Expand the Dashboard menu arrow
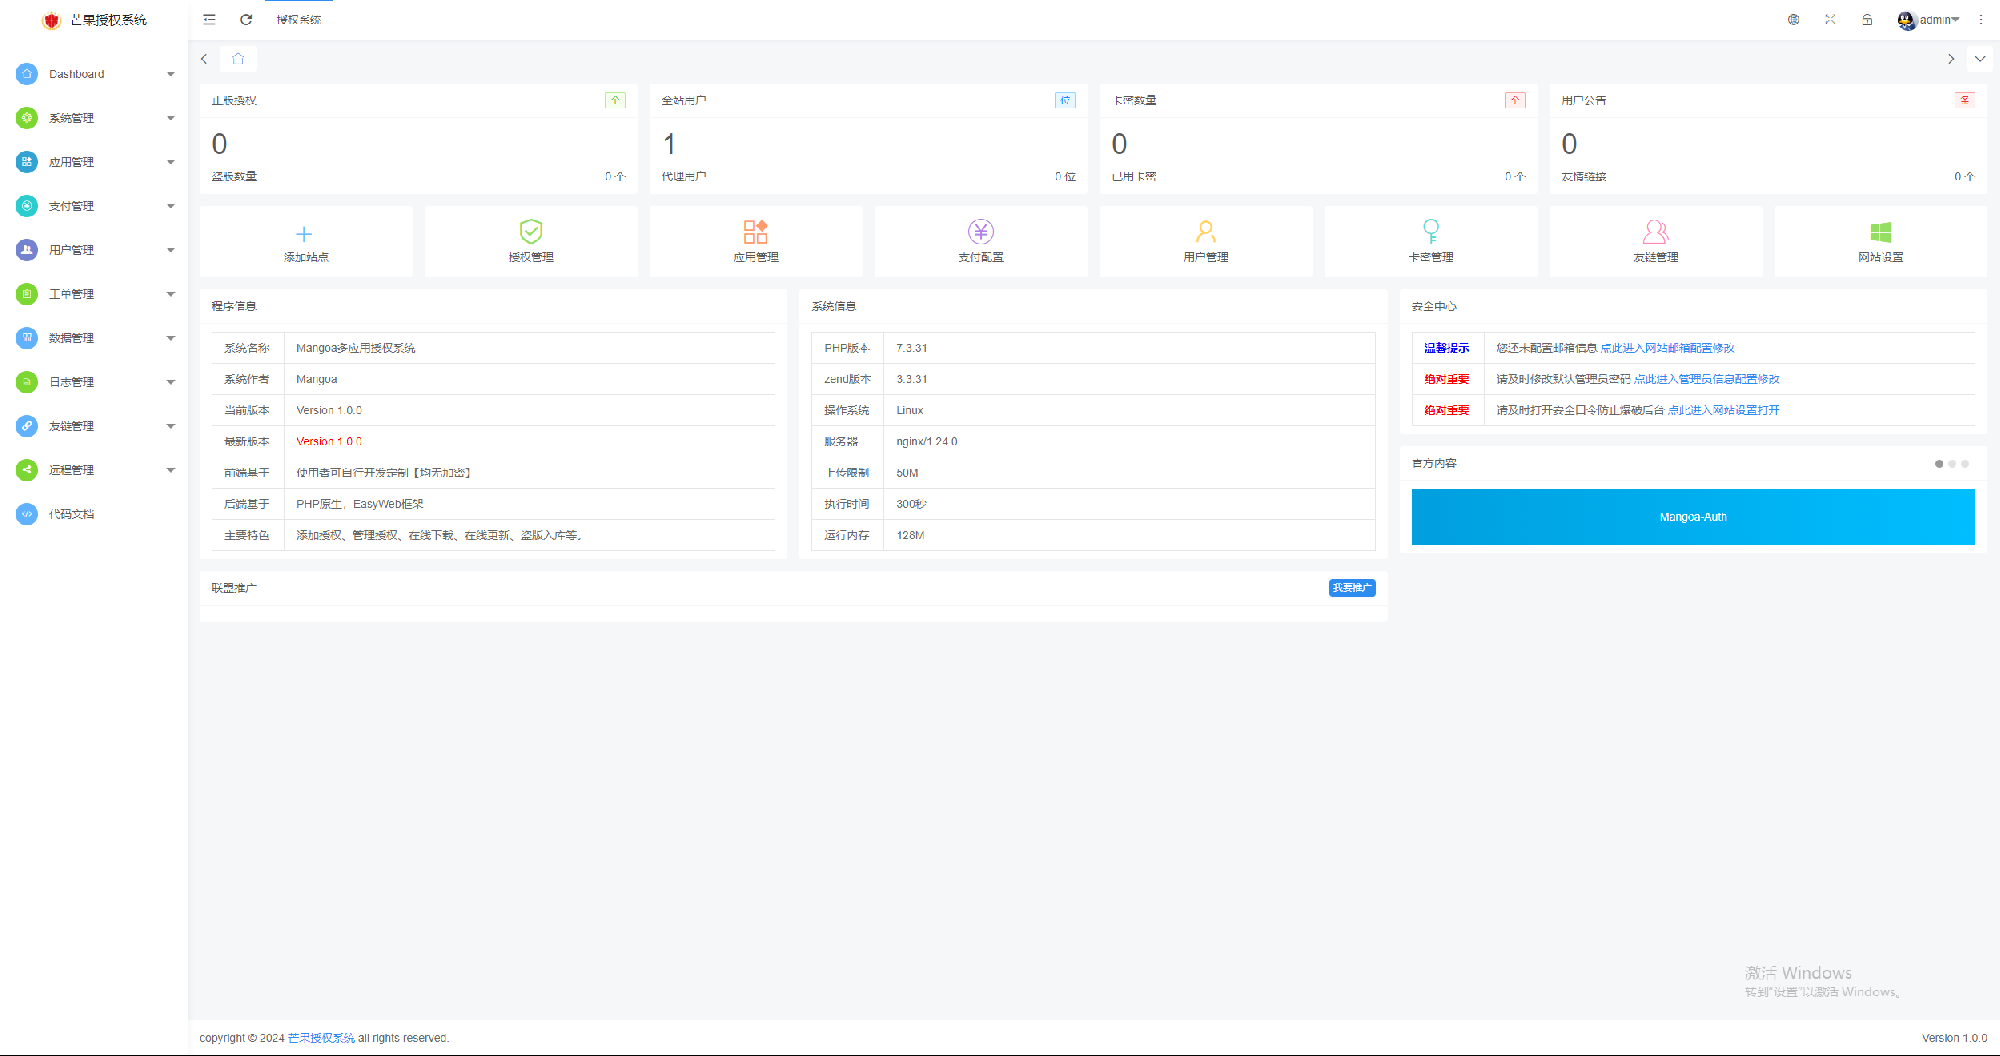This screenshot has width=2000, height=1056. click(x=171, y=74)
